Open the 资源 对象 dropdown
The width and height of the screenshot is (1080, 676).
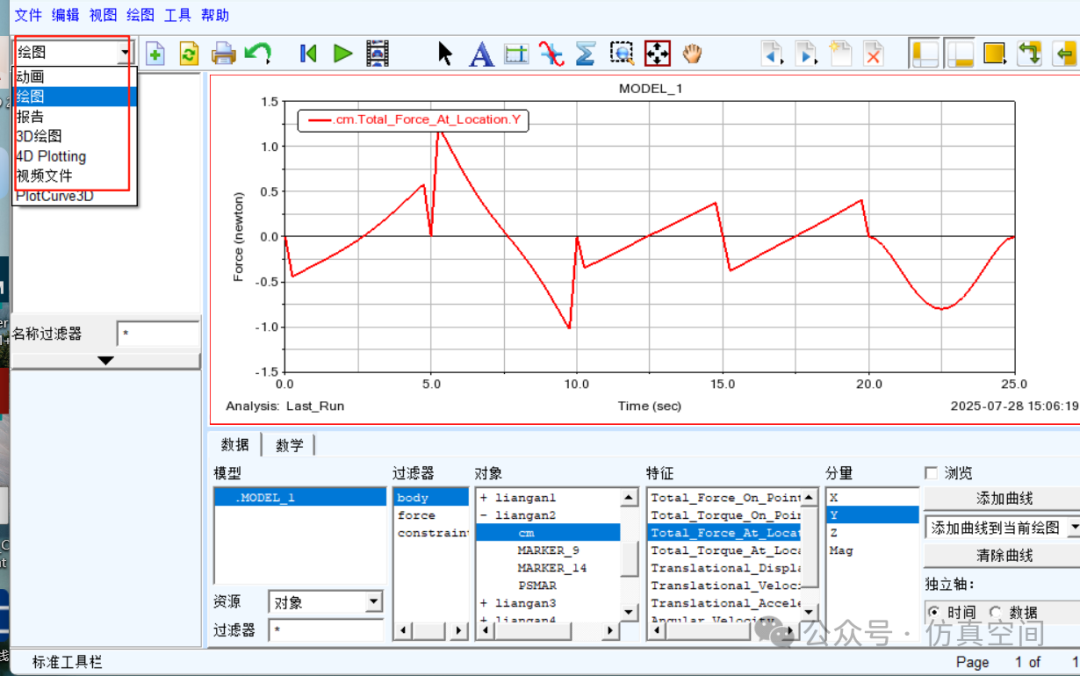tap(325, 602)
